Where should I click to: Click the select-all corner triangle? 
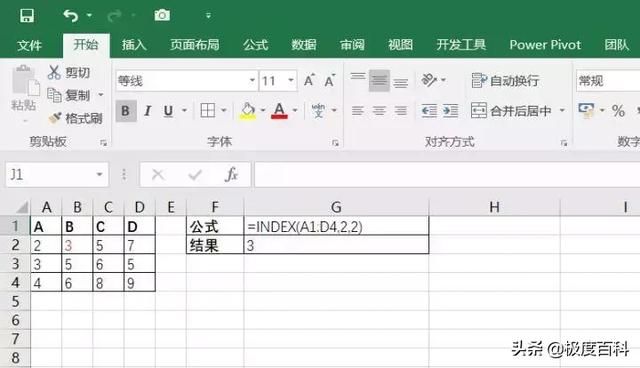pyautogui.click(x=21, y=208)
